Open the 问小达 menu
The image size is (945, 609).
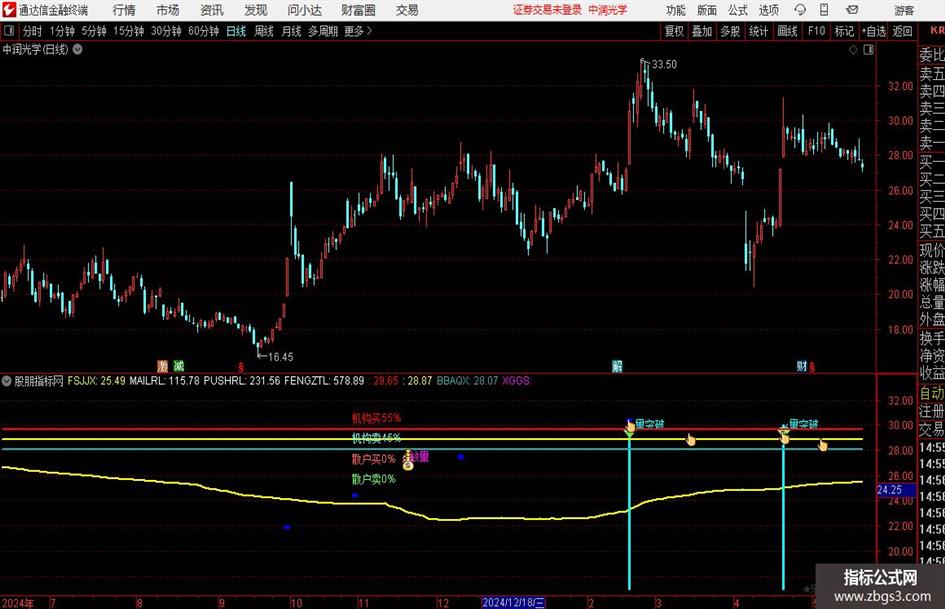(x=304, y=10)
